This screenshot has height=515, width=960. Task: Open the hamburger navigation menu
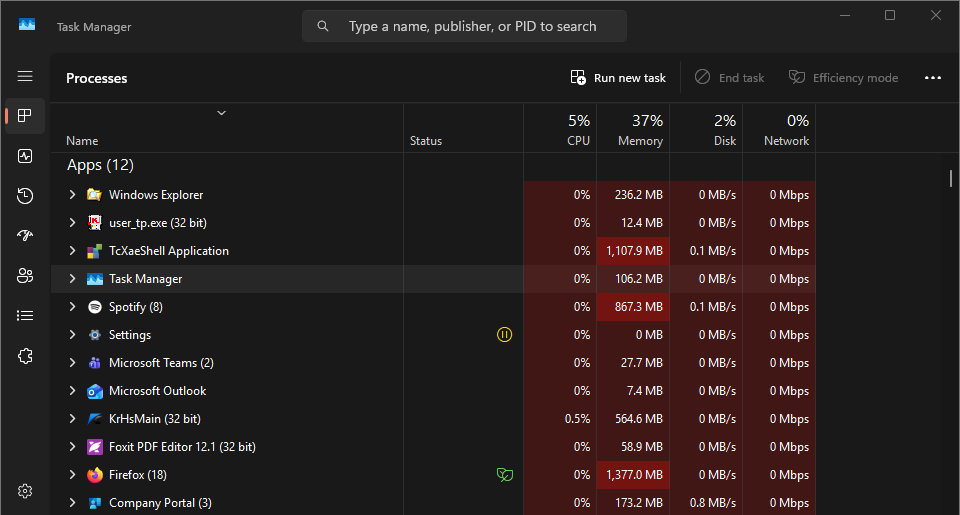click(x=25, y=76)
